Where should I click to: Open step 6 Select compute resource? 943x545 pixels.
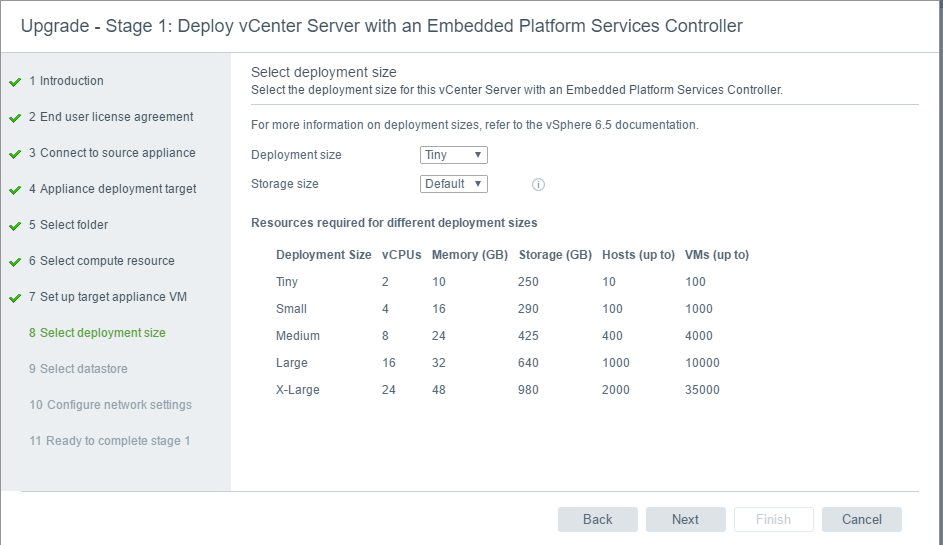click(x=102, y=260)
